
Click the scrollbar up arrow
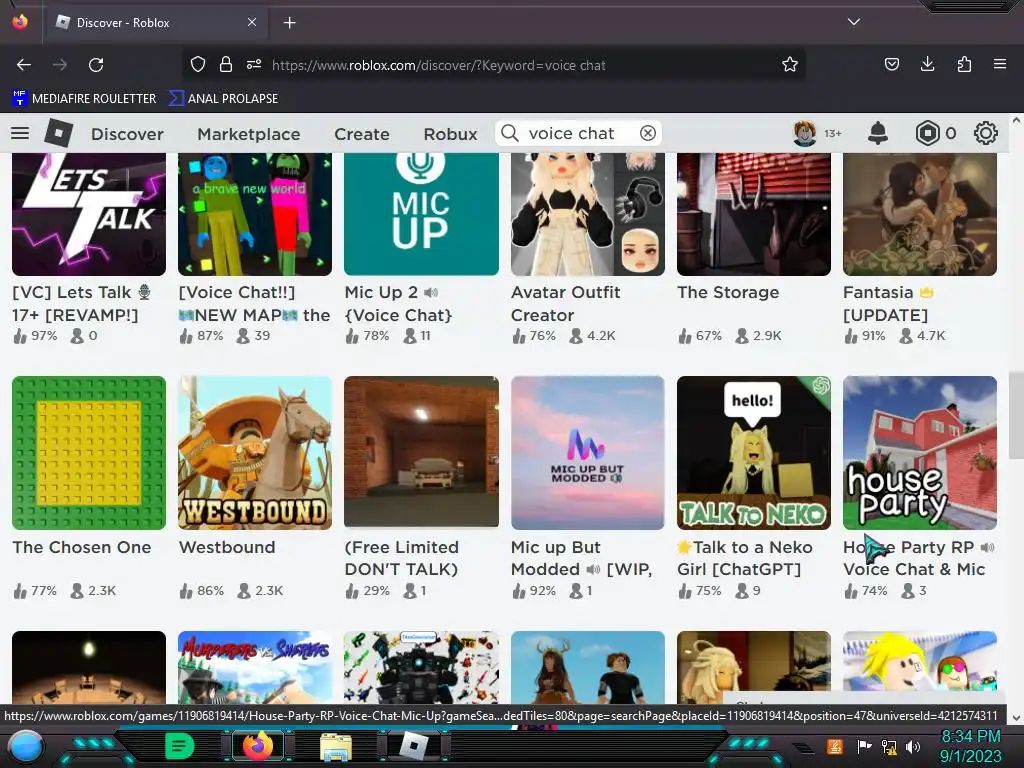point(1016,121)
